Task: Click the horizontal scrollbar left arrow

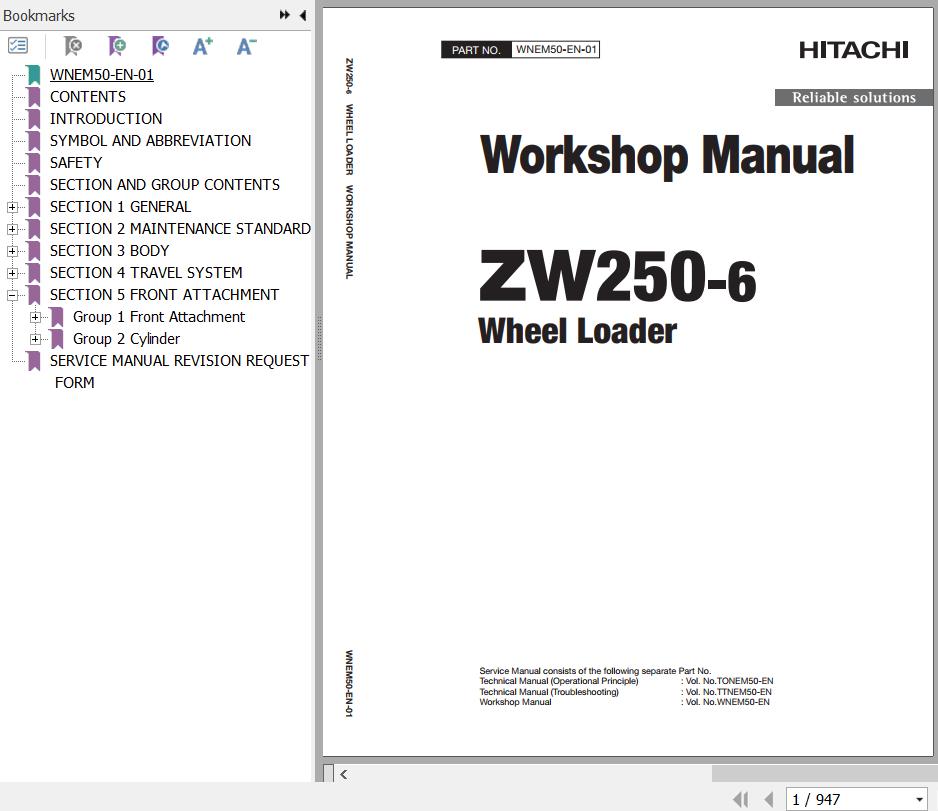Action: (343, 775)
